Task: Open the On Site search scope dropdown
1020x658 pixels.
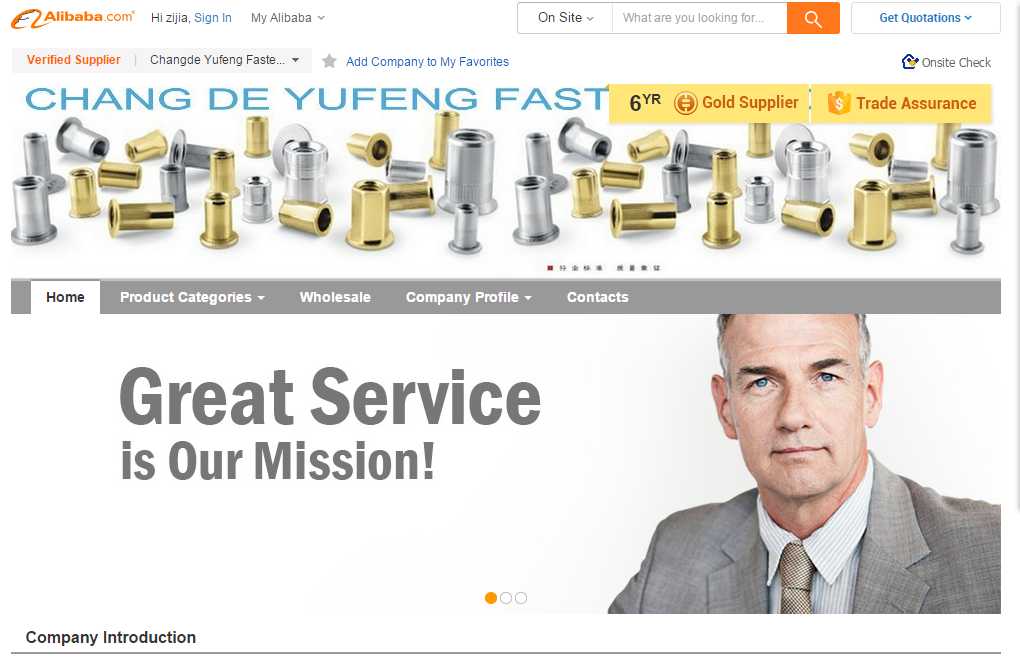Action: (x=565, y=18)
